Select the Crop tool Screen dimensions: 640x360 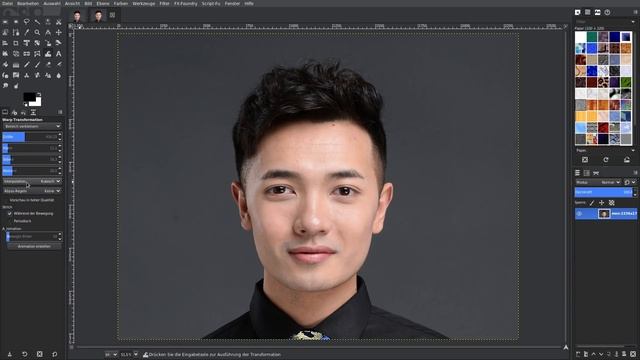coord(16,43)
